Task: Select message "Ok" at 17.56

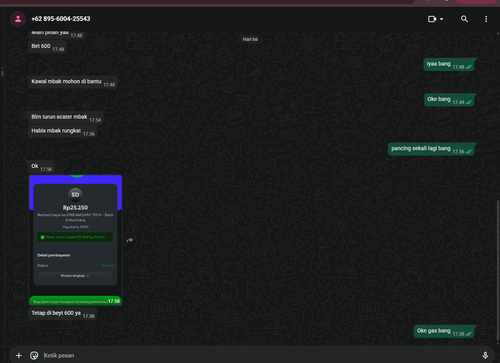Action: [41, 167]
